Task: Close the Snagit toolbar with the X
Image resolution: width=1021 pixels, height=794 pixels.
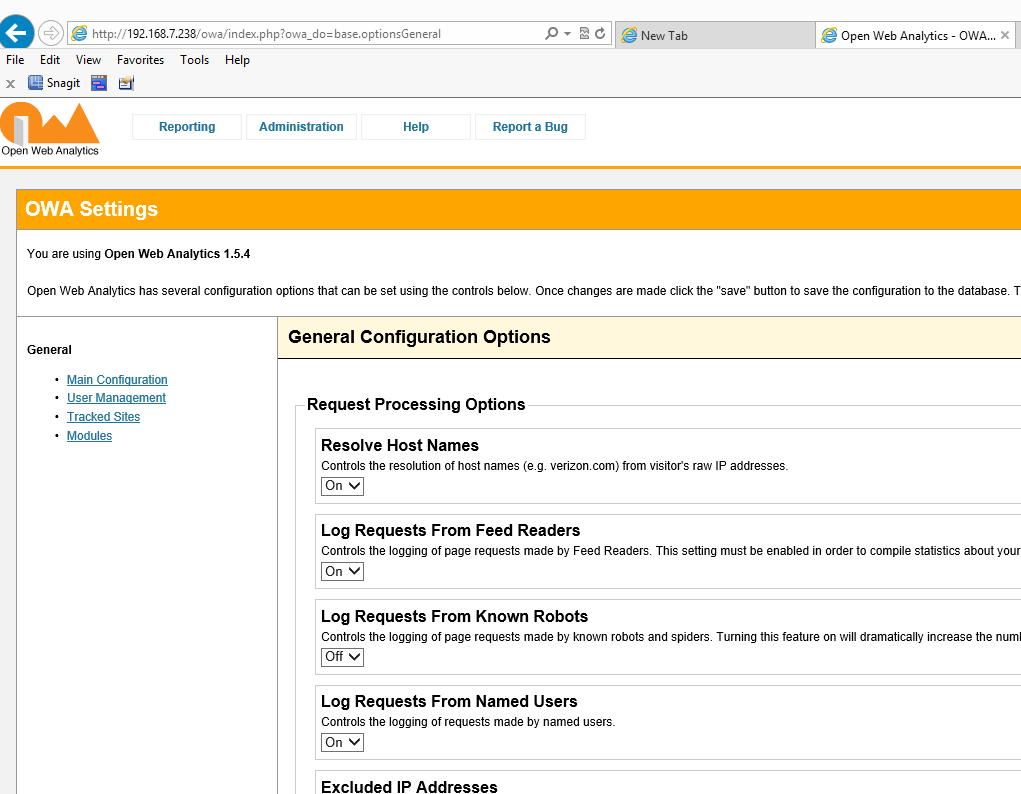Action: pos(10,83)
